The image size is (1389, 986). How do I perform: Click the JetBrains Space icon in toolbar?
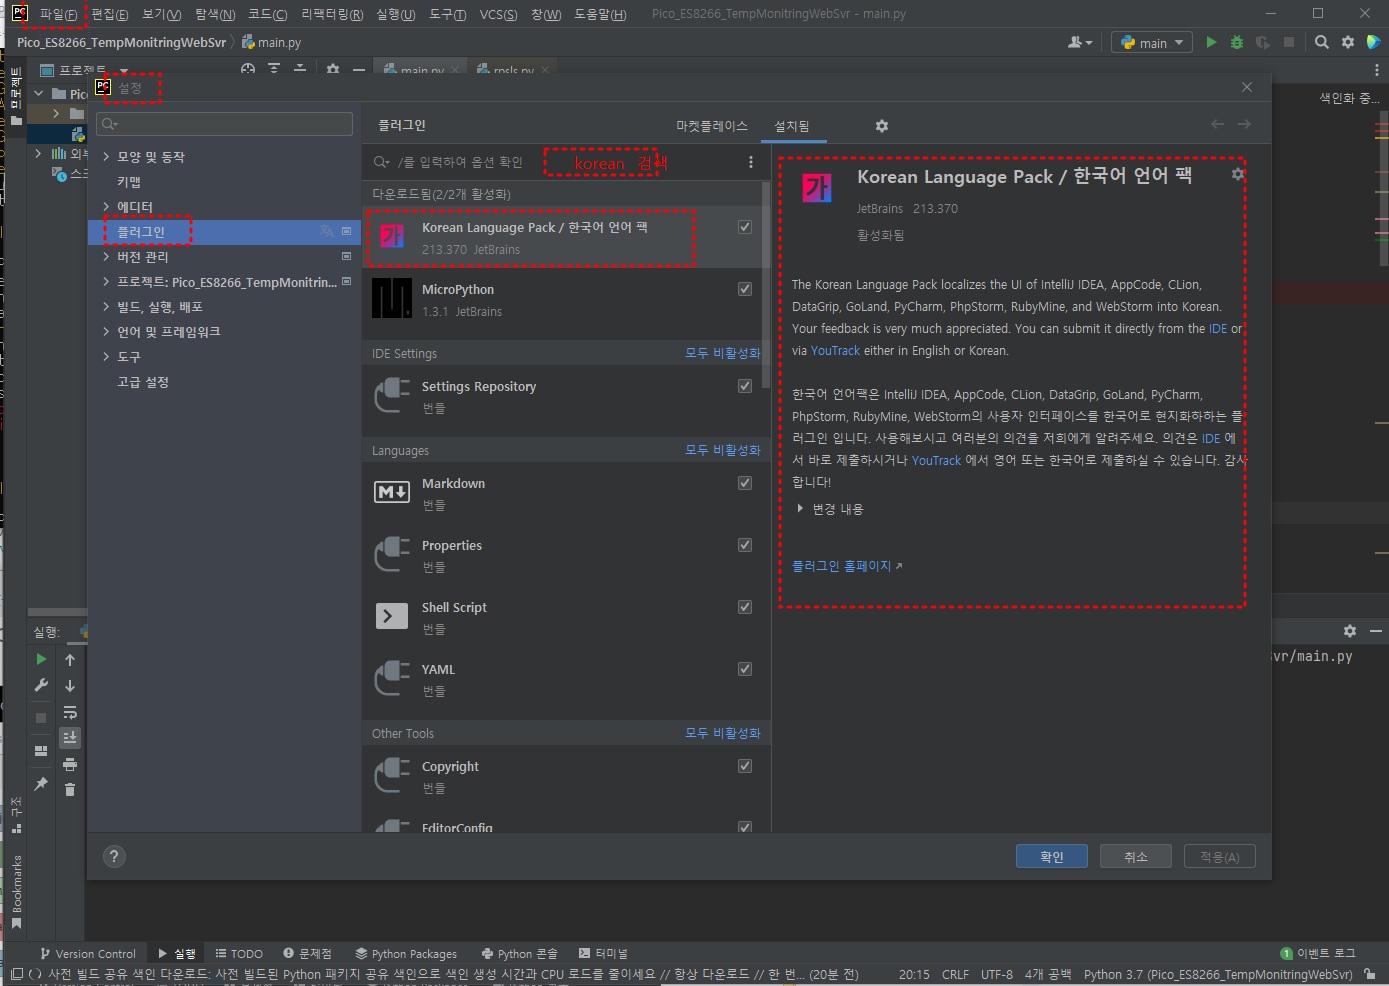(x=1374, y=42)
